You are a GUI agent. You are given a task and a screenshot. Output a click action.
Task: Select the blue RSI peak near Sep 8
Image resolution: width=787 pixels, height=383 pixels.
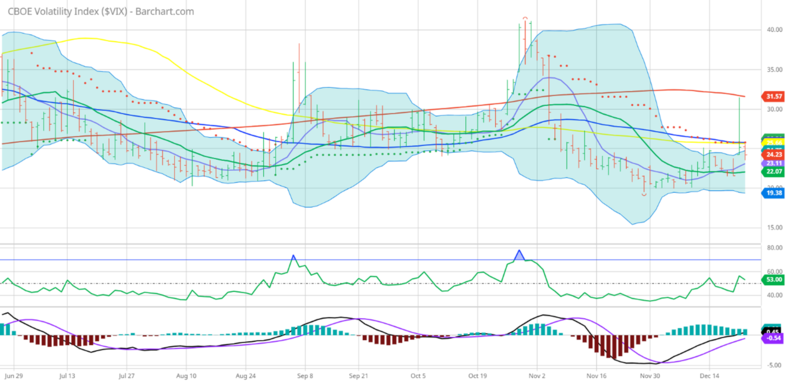(x=293, y=258)
